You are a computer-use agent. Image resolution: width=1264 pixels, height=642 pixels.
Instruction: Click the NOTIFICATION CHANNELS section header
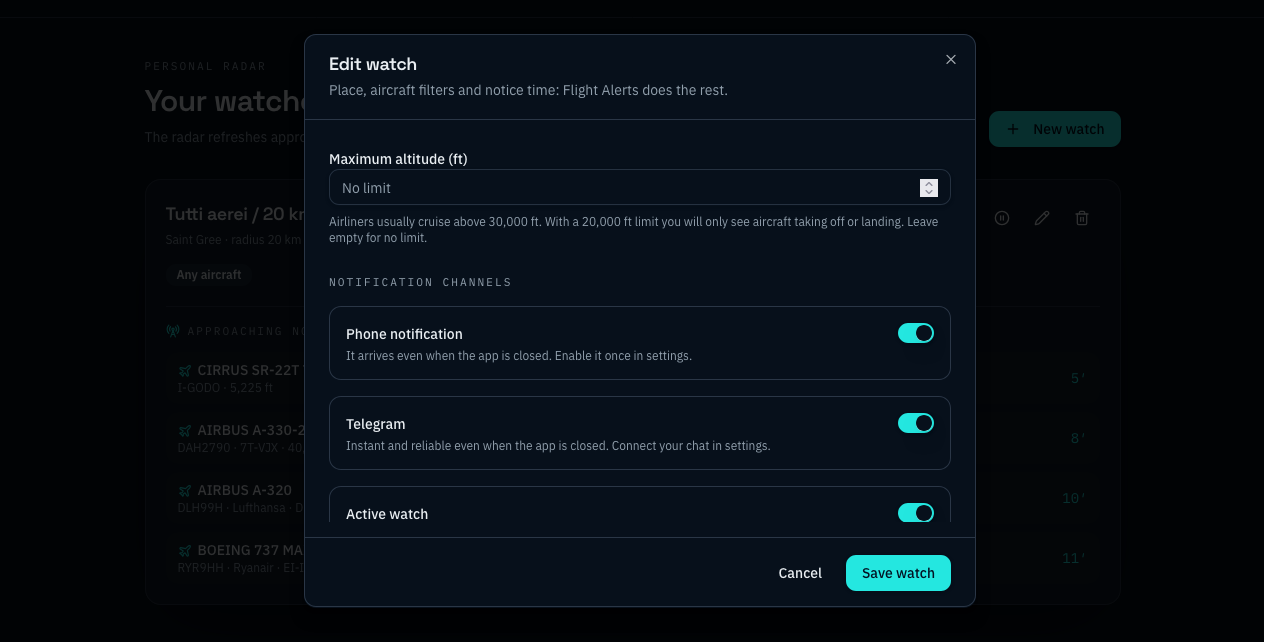tap(420, 282)
